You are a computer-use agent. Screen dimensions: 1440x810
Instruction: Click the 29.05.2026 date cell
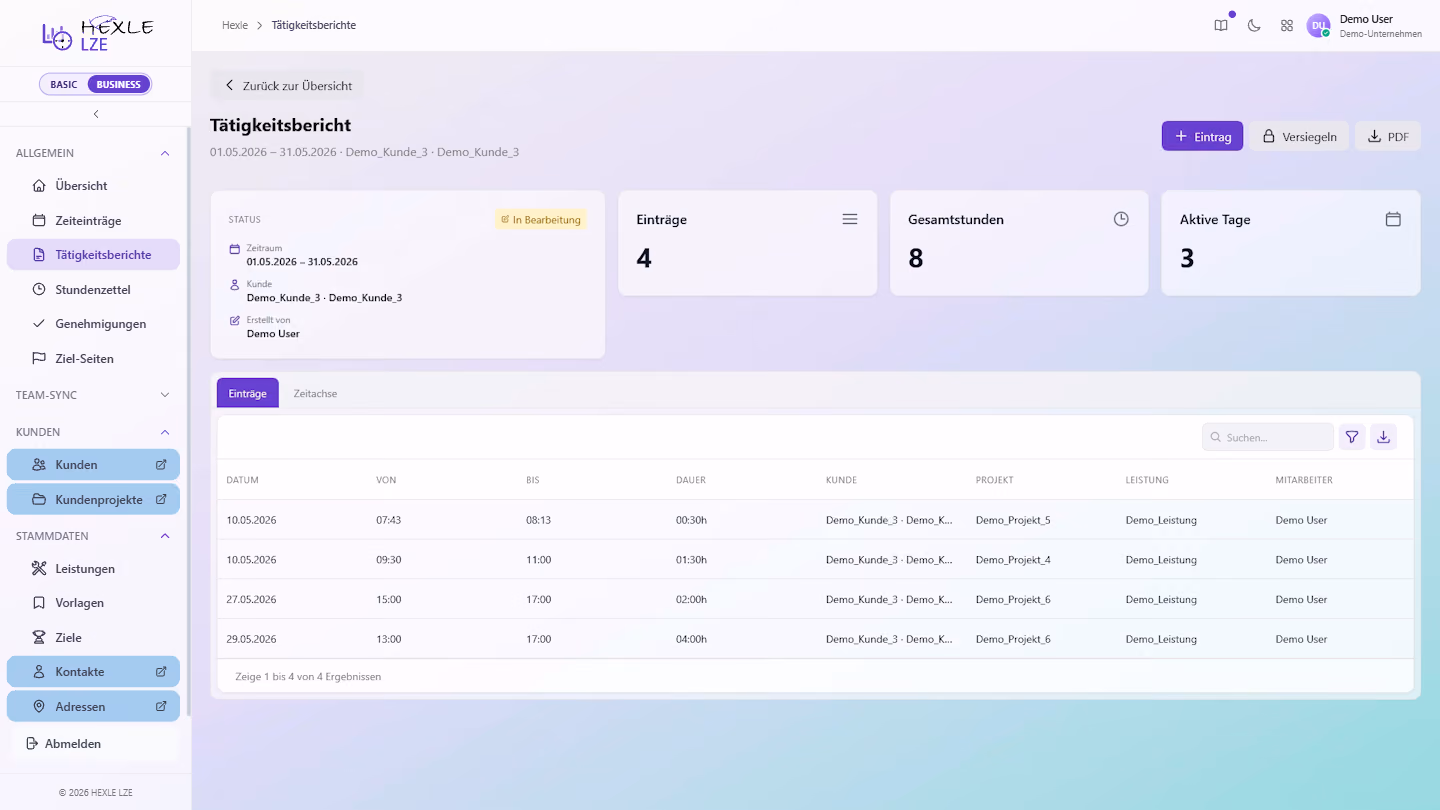click(x=252, y=639)
